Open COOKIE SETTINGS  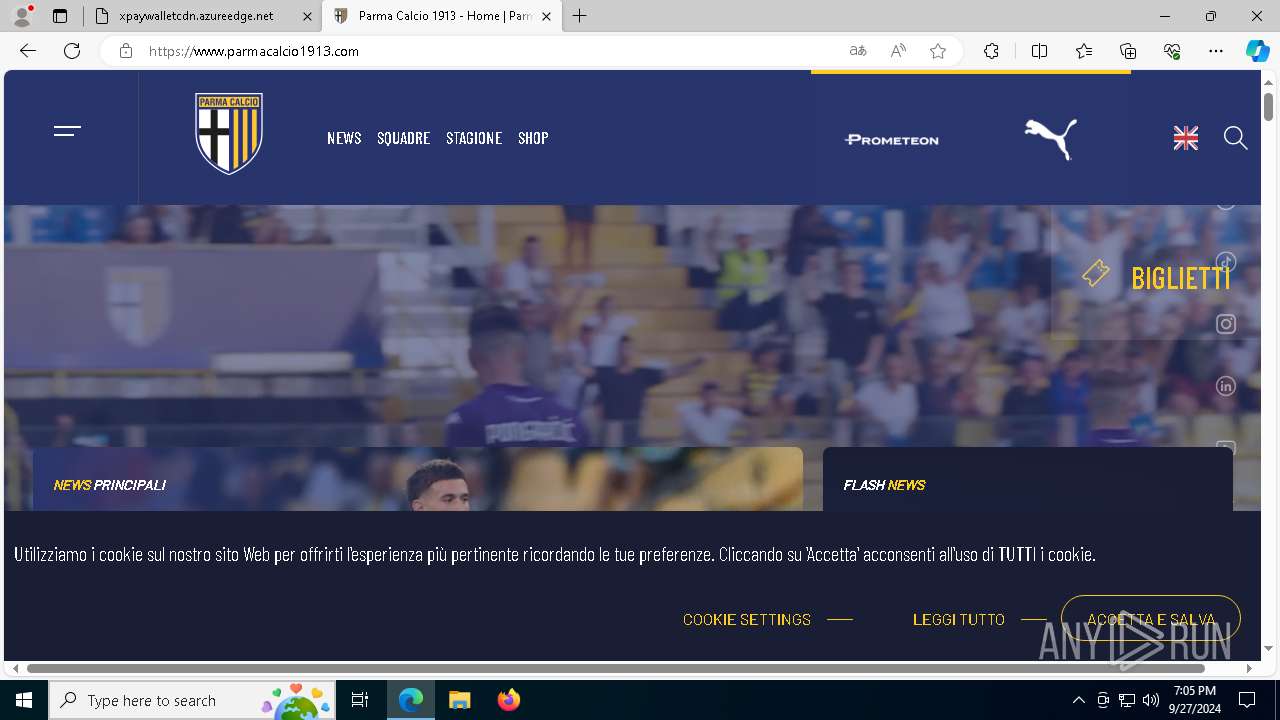click(747, 620)
